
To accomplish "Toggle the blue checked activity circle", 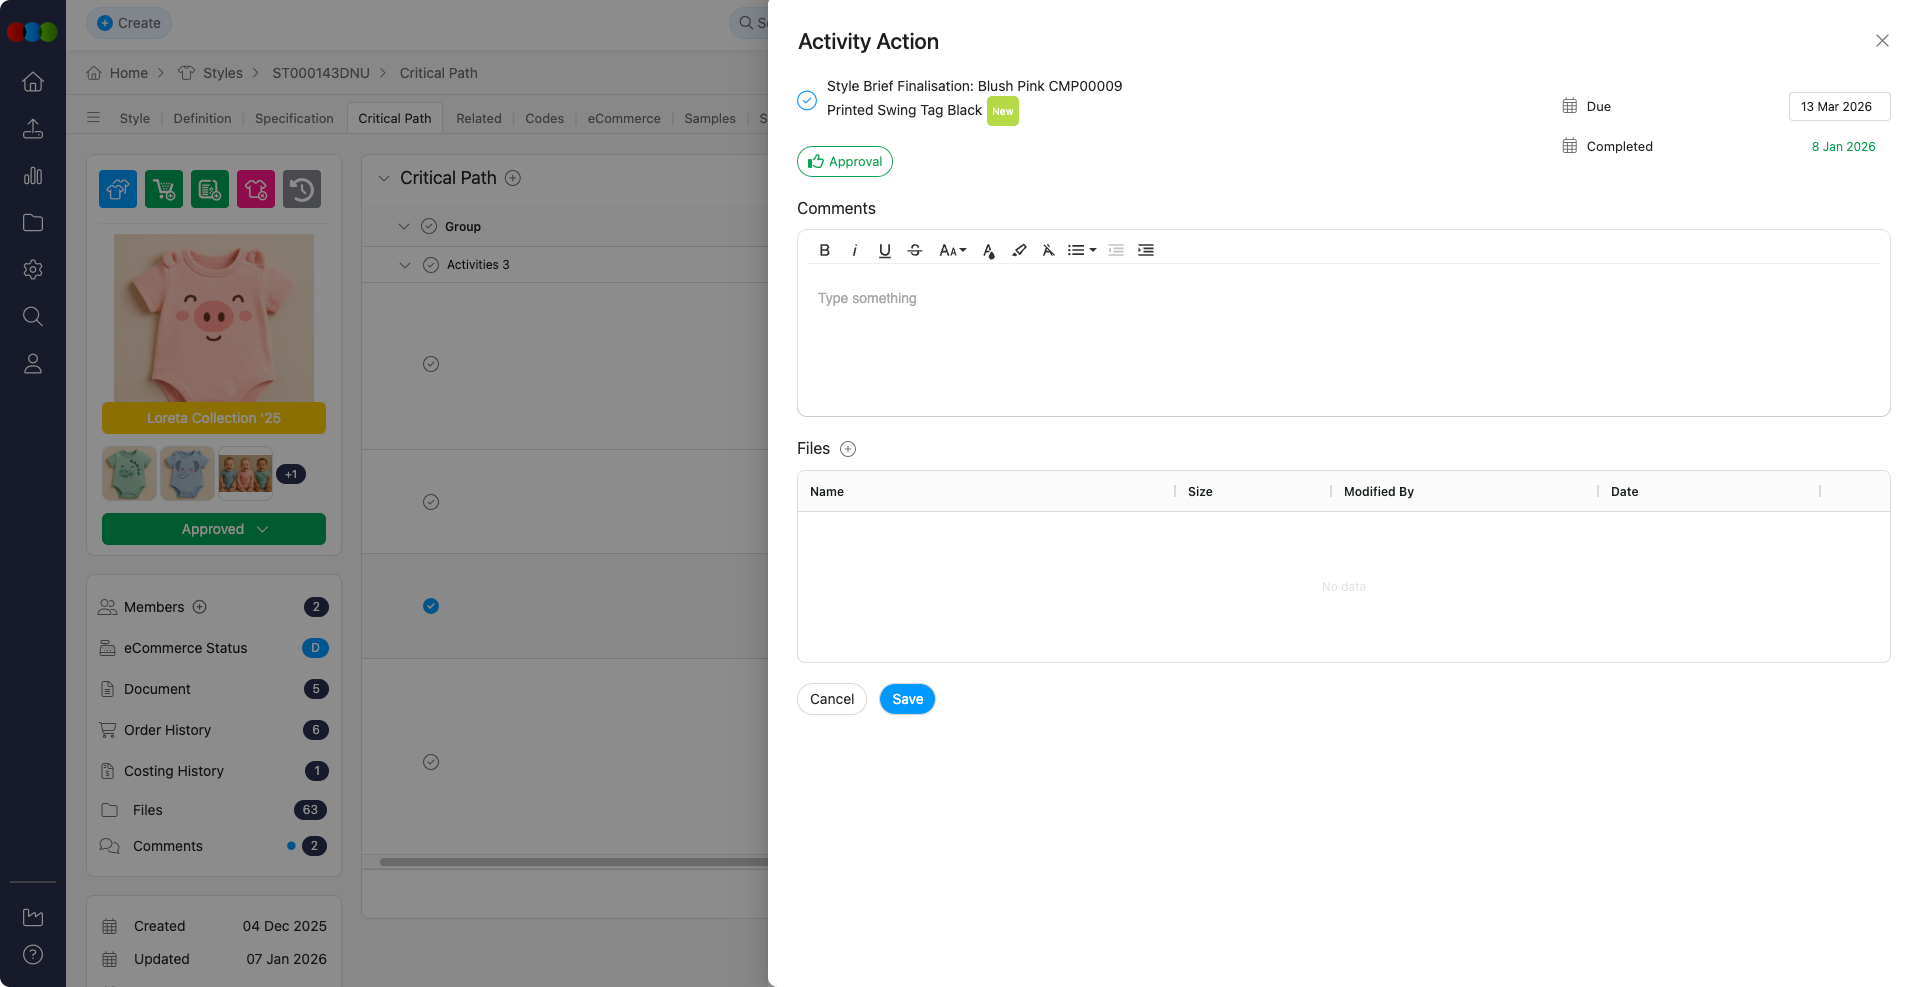I will 431,606.
